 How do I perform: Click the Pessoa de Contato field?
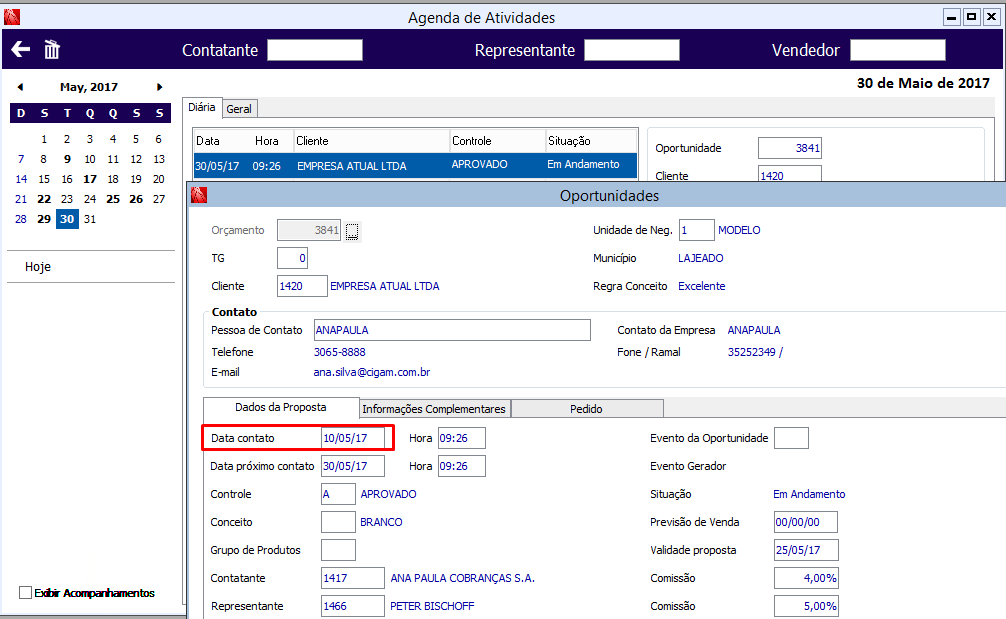[x=452, y=330]
